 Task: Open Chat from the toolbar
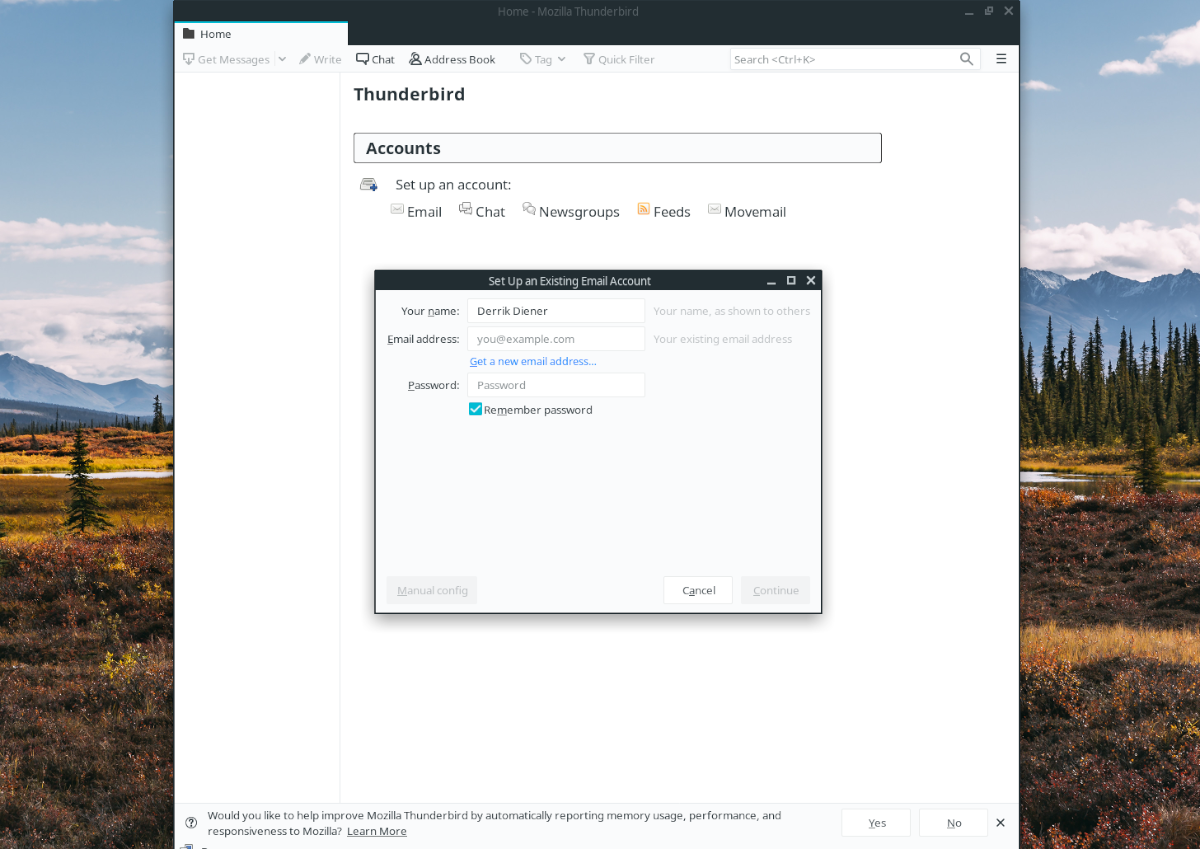pos(376,59)
